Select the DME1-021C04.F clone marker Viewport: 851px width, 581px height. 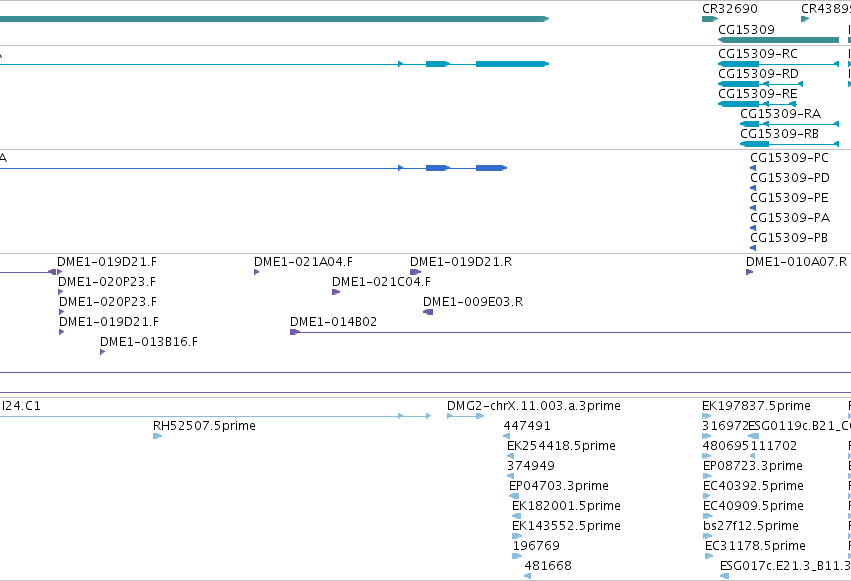336,292
